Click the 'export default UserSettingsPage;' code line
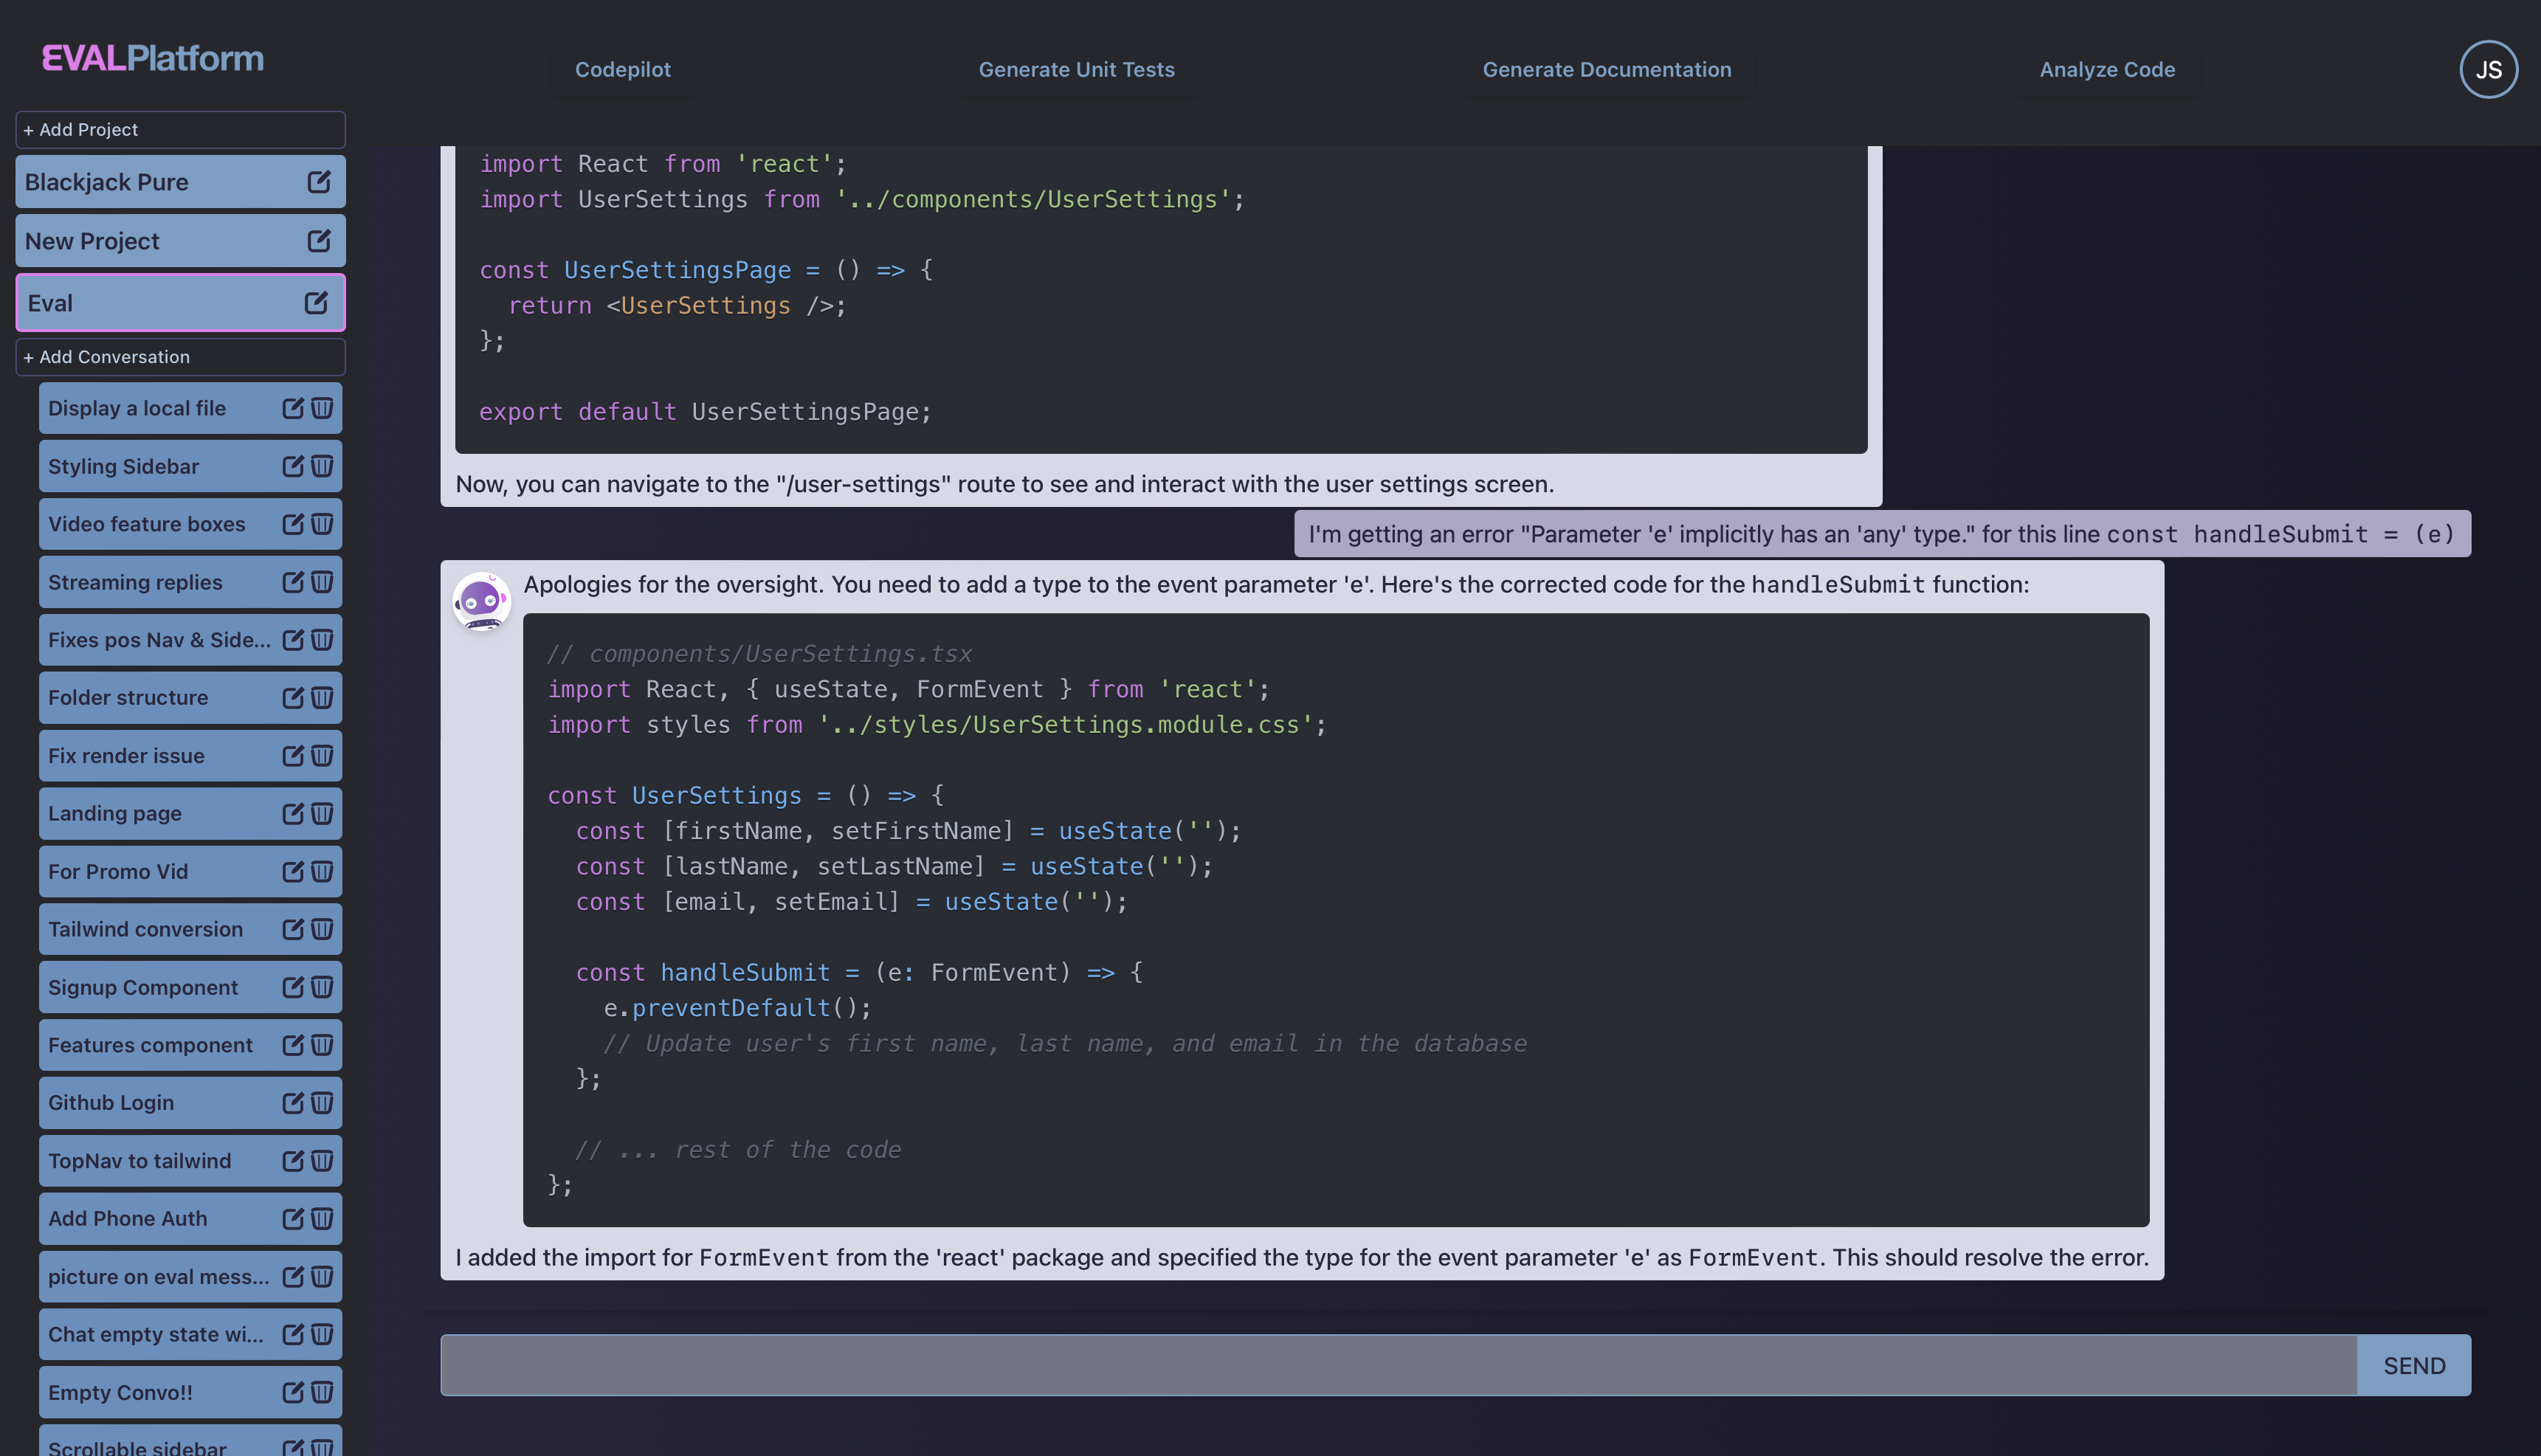The width and height of the screenshot is (2541, 1456). [x=705, y=411]
